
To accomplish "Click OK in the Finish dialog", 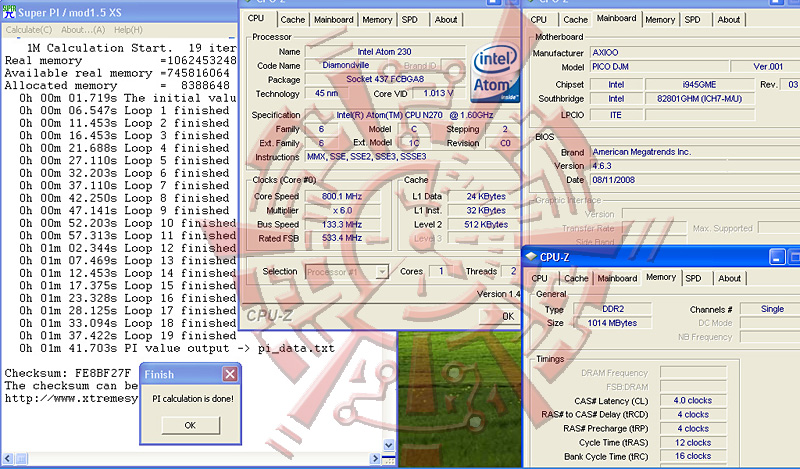I will click(190, 425).
